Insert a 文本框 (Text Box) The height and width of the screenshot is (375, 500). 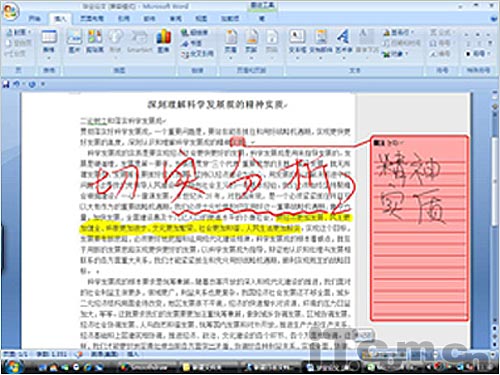point(297,43)
